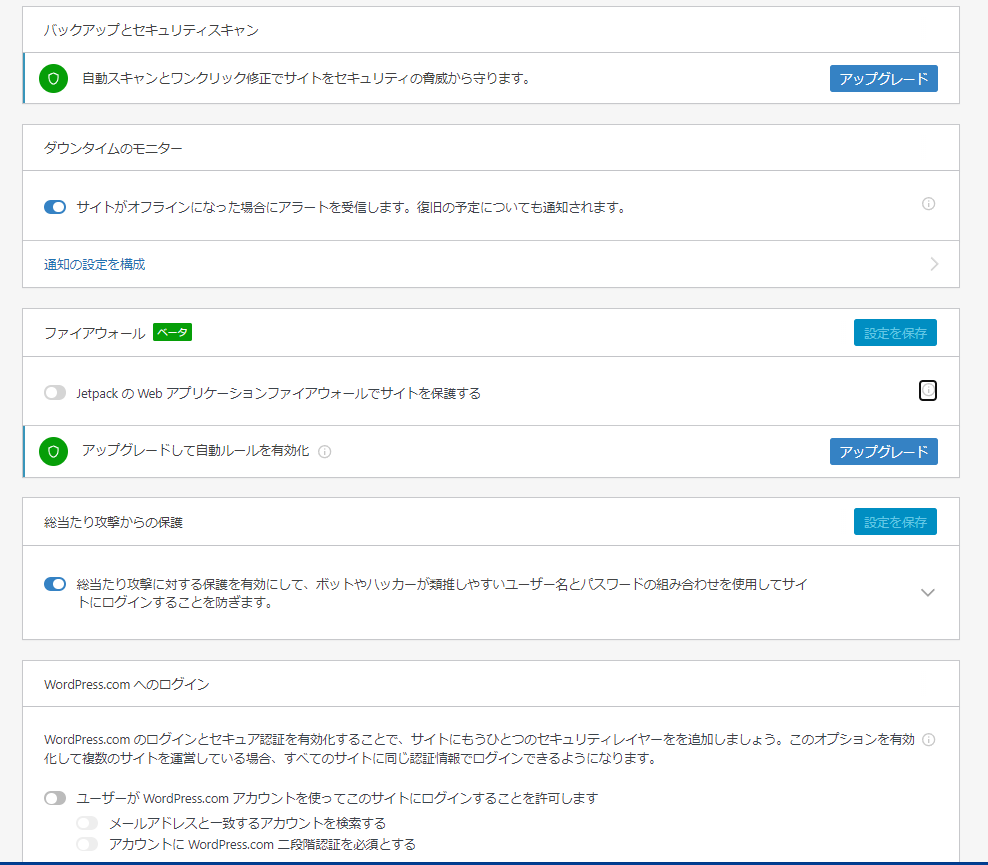This screenshot has width=988, height=865.
Task: Open the info icon for the downtime monitor alert
Action: [928, 203]
